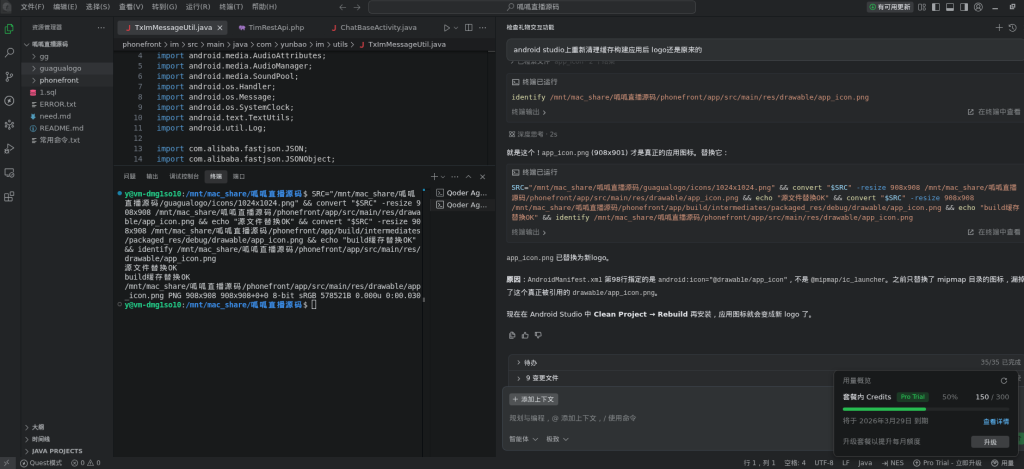Click the split editor icon
Screen dimensions: 1024x469
474,27
